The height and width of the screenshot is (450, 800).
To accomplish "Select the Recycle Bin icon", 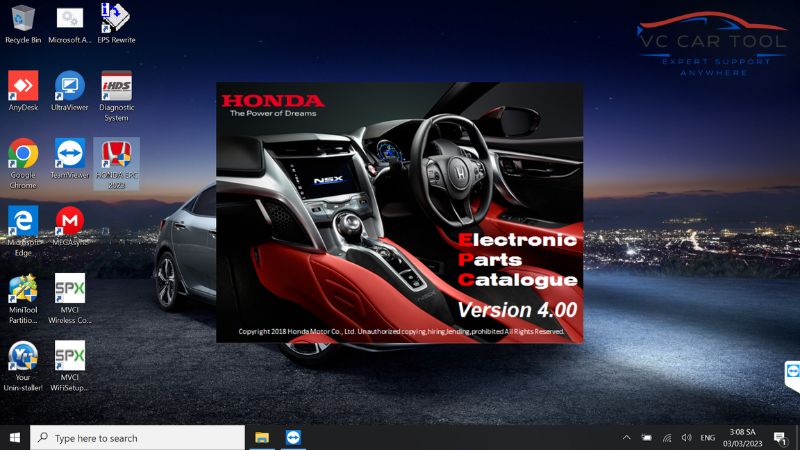I will [x=23, y=20].
